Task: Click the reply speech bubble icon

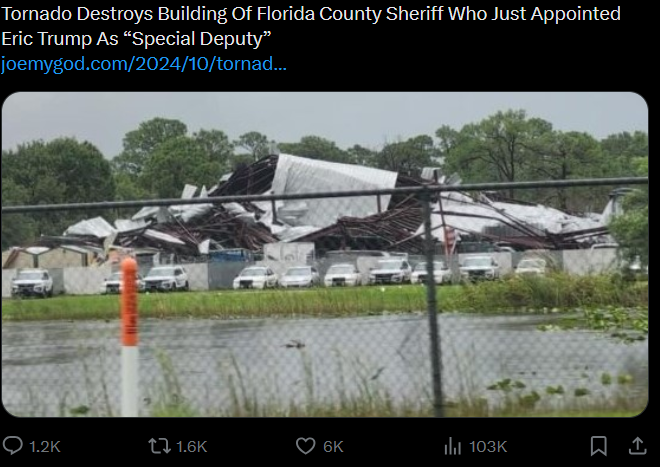Action: pyautogui.click(x=13, y=446)
